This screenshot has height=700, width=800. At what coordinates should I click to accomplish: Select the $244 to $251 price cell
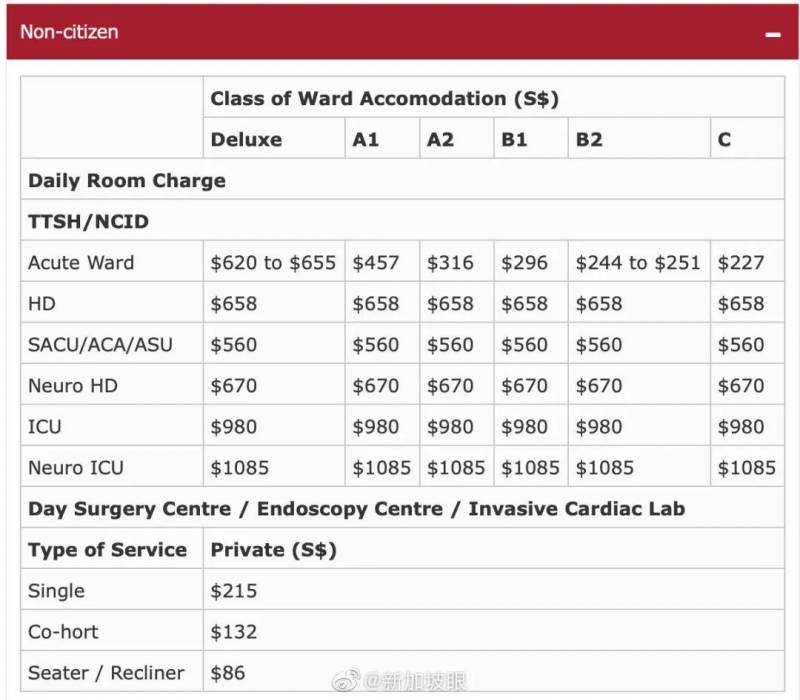click(639, 263)
